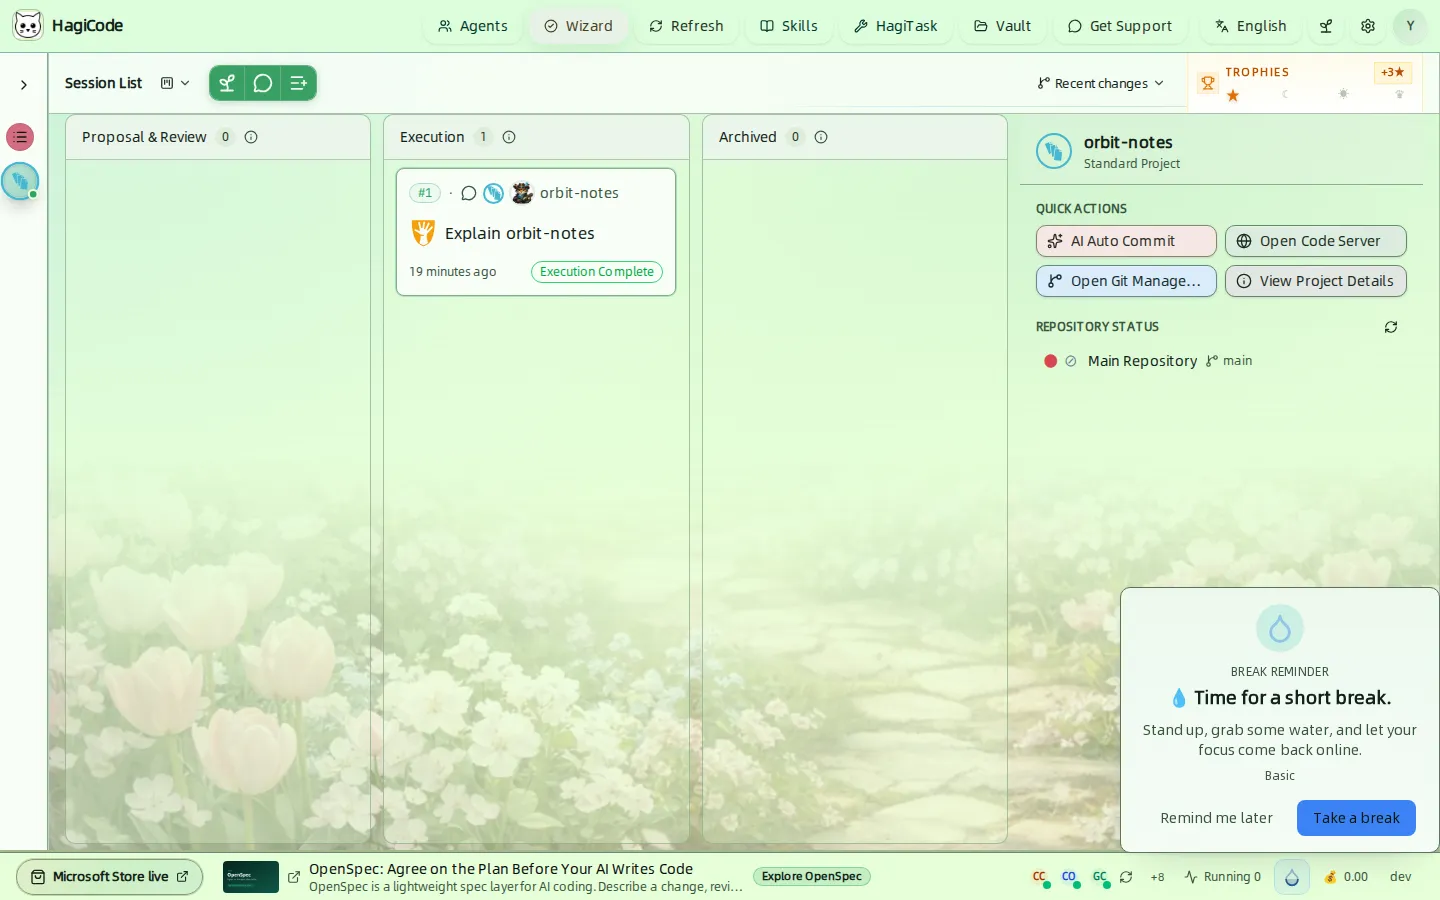This screenshot has width=1440, height=900.
Task: Click the CO agent status icon in footer
Action: click(1070, 877)
